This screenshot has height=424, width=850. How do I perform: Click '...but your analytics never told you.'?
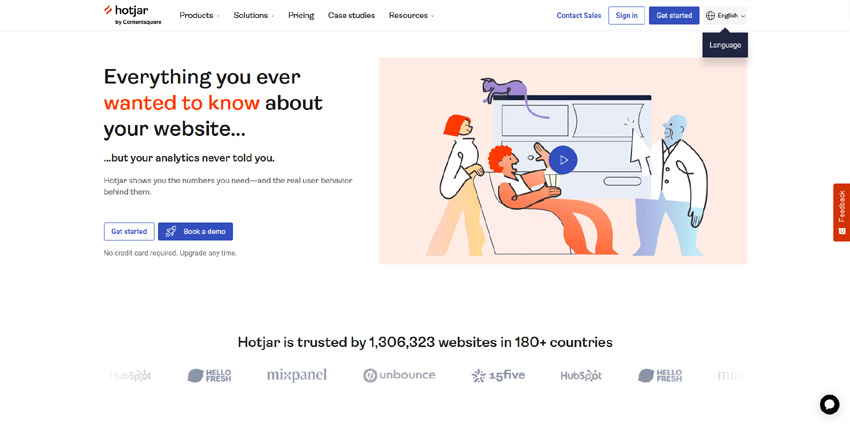[189, 159]
